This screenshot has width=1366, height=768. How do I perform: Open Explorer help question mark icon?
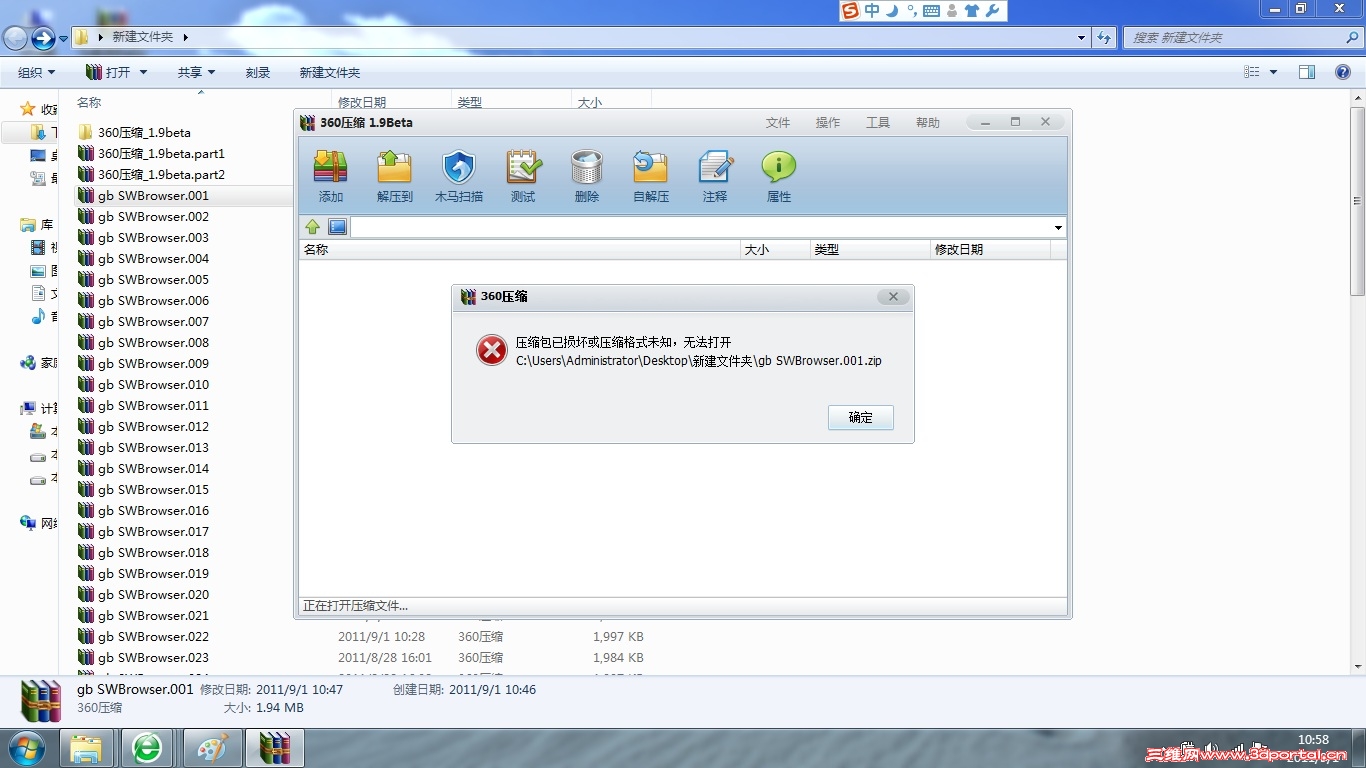[x=1343, y=73]
